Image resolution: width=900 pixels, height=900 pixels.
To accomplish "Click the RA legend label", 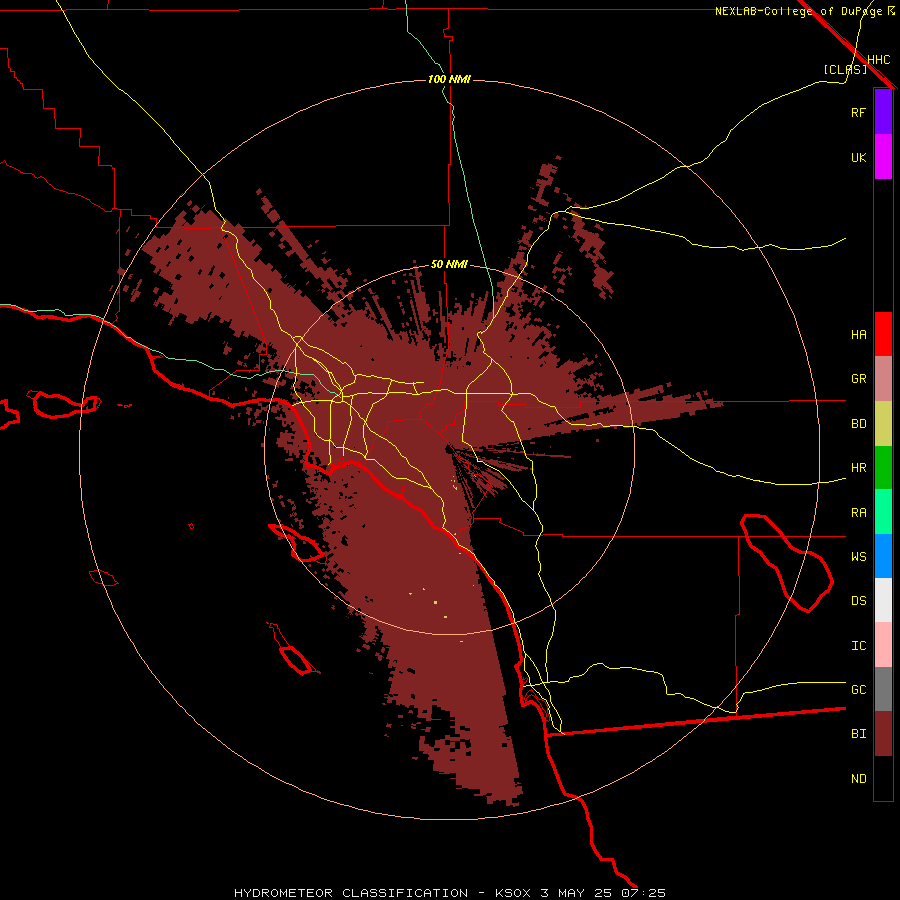I will coord(858,513).
